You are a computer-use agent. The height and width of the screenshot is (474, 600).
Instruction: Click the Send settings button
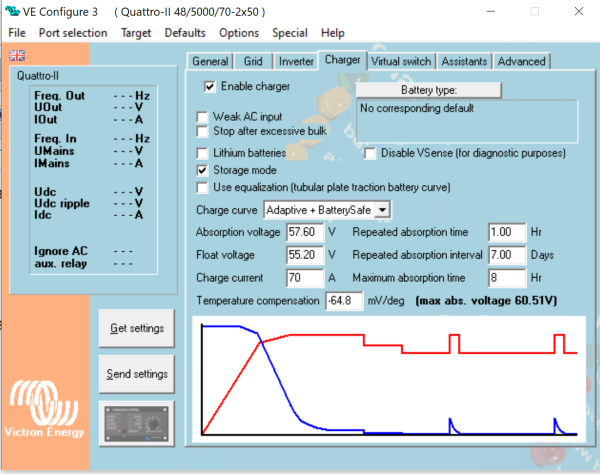[137, 374]
